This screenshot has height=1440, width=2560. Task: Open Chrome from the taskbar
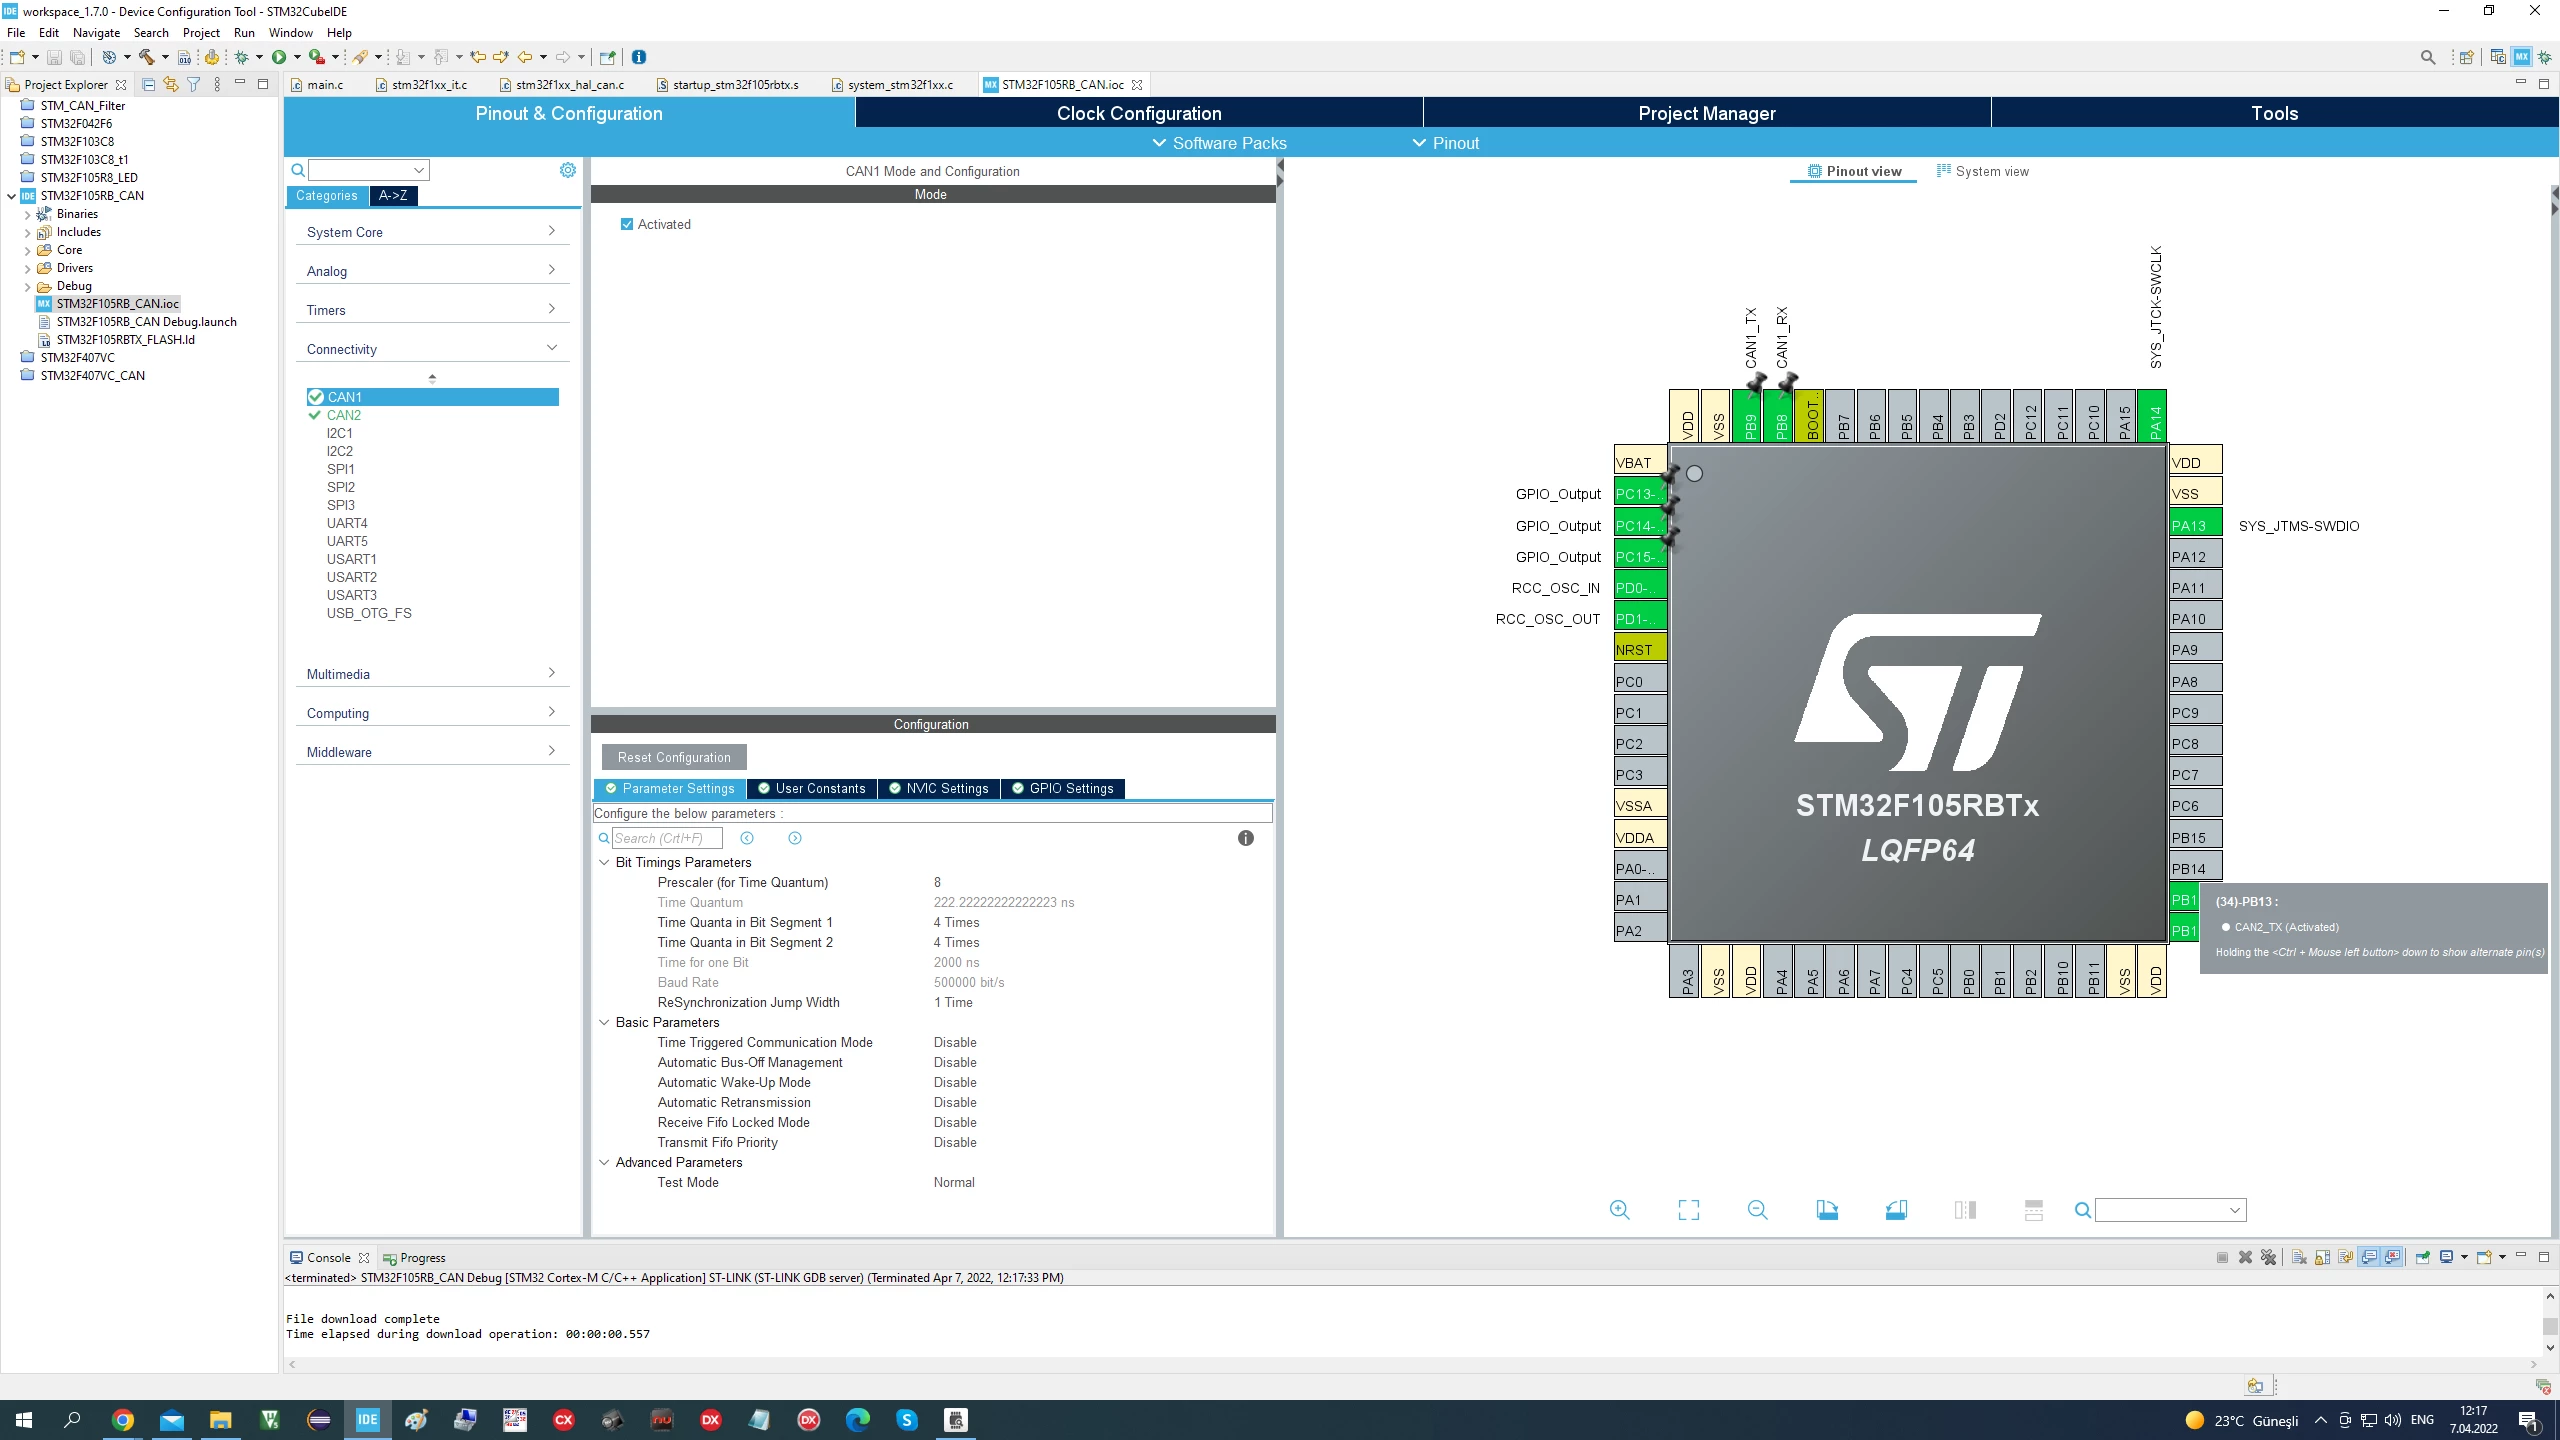click(x=123, y=1419)
